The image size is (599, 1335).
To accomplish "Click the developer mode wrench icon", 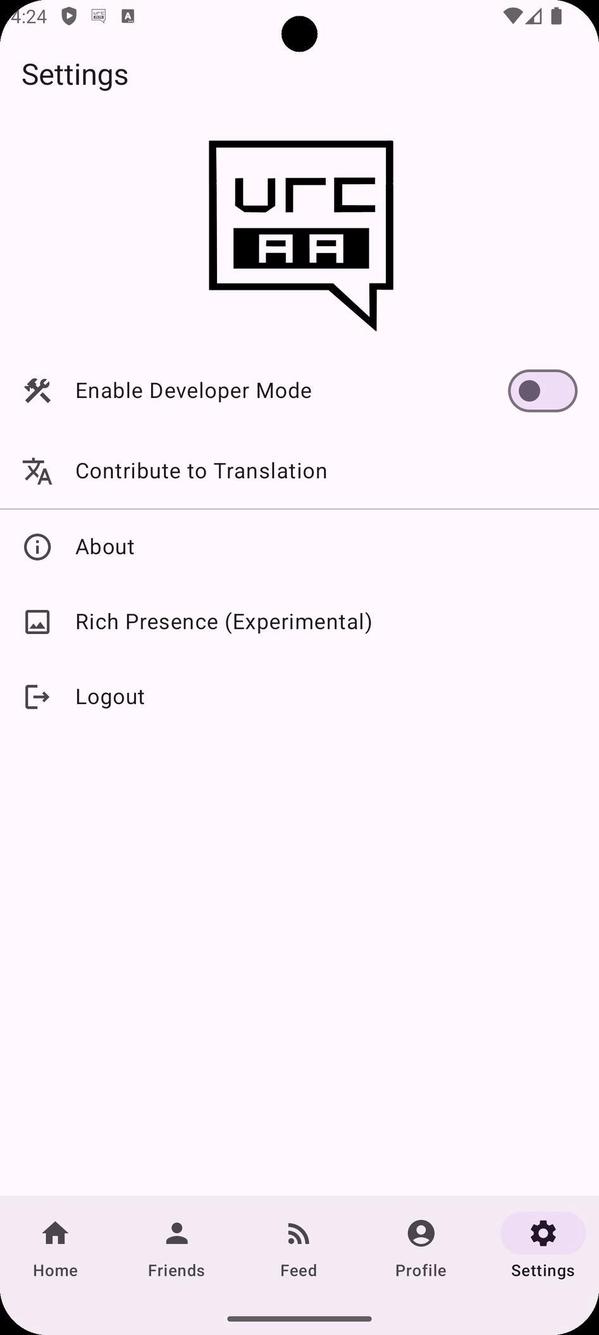I will 37,390.
